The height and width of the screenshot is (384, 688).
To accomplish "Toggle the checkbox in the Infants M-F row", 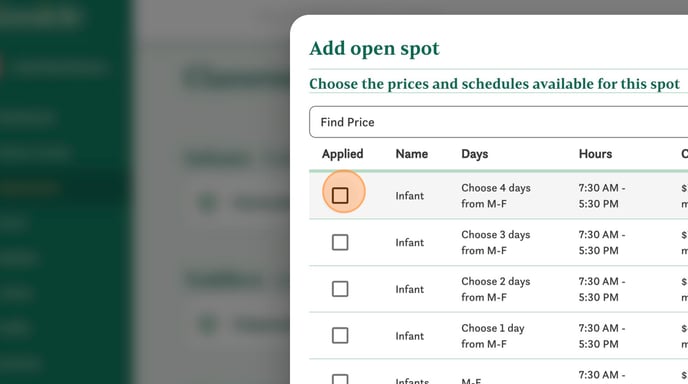I will [x=340, y=380].
